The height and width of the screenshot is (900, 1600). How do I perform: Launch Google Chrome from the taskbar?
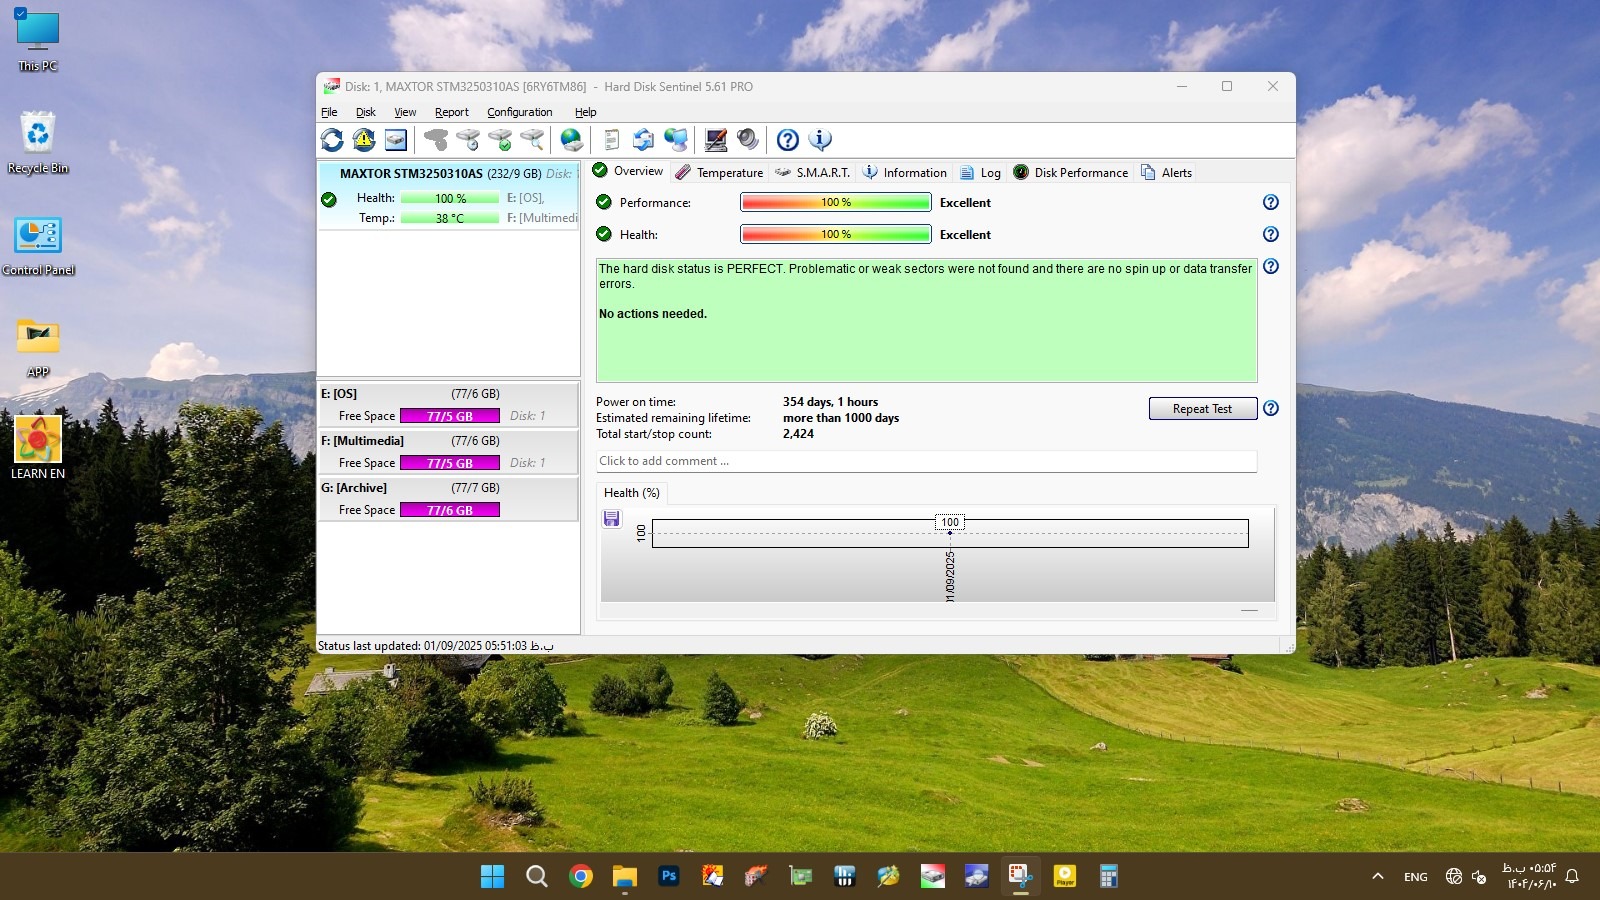581,877
